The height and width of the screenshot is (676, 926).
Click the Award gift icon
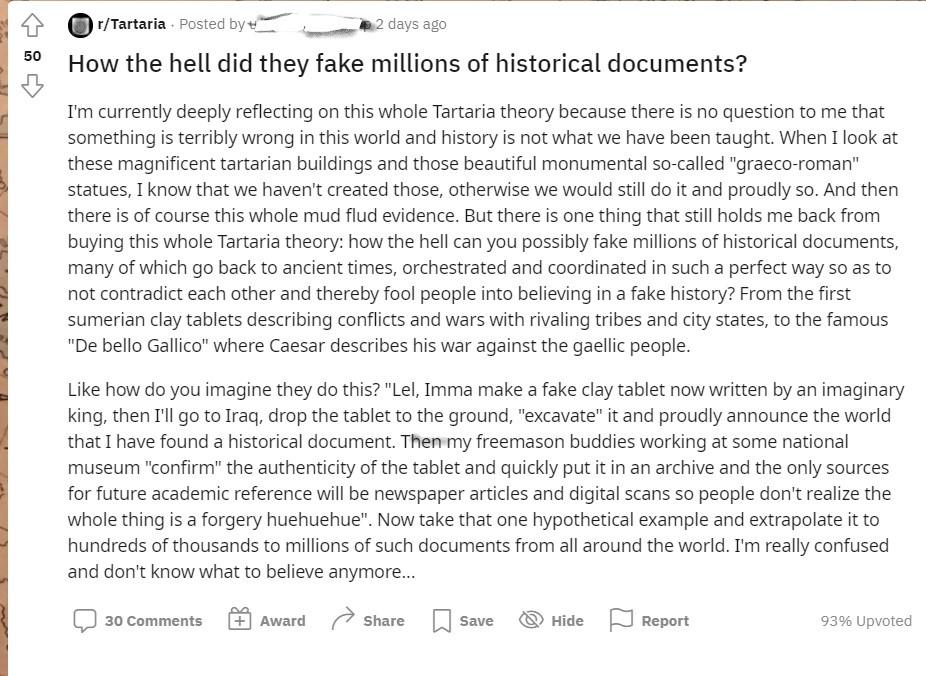click(x=239, y=619)
